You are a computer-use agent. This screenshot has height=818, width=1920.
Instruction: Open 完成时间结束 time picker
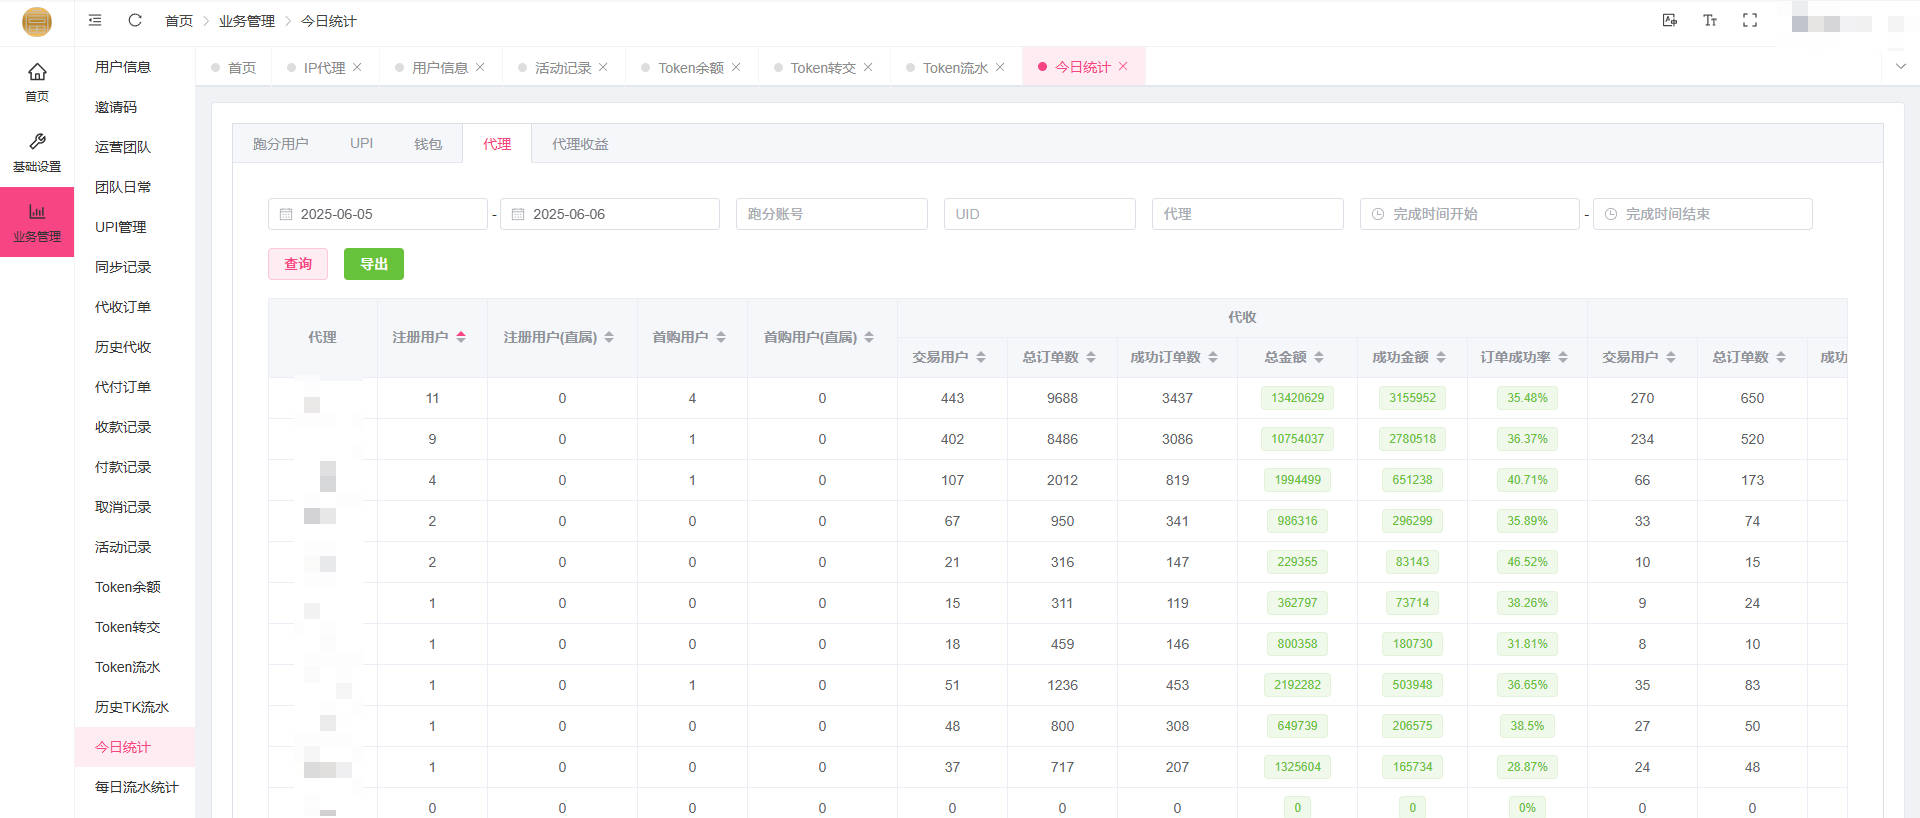[x=1703, y=214]
